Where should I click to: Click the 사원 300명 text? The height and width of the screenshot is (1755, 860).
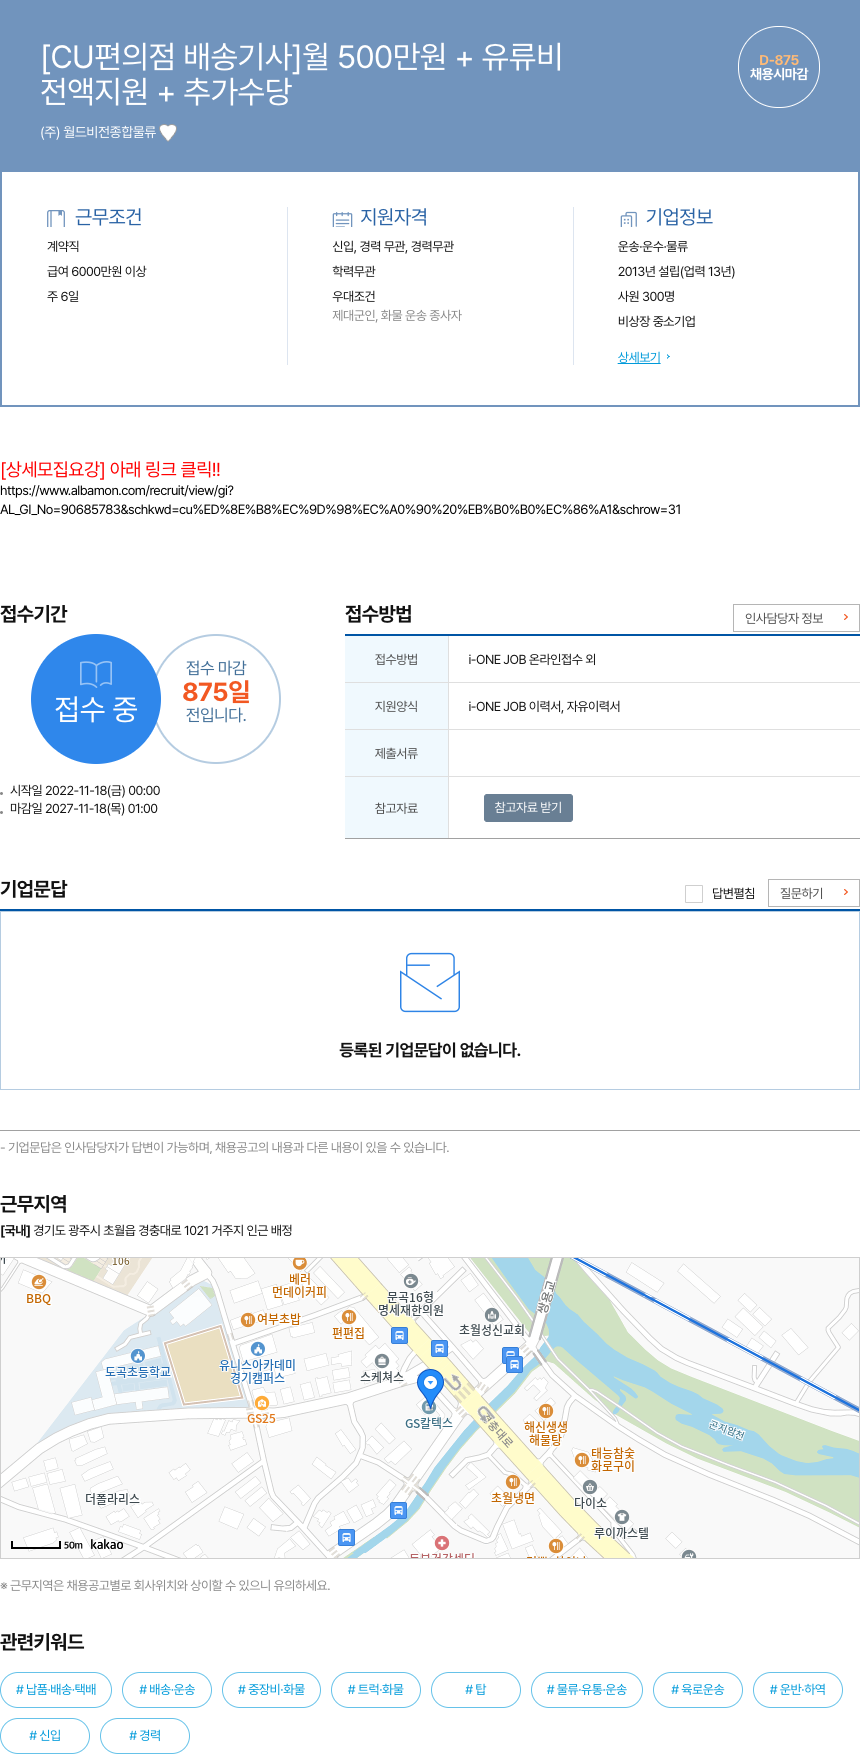point(646,296)
